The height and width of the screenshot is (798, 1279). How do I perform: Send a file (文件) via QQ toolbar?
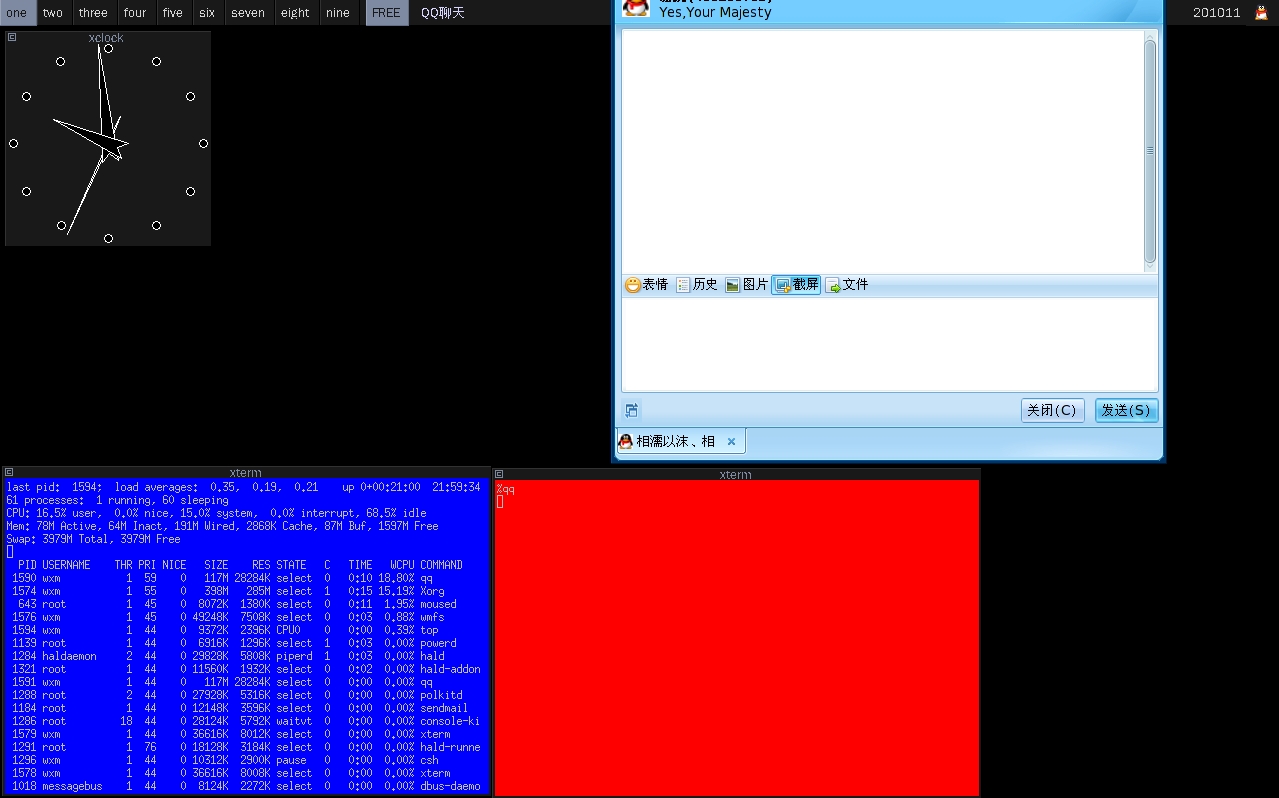(847, 285)
